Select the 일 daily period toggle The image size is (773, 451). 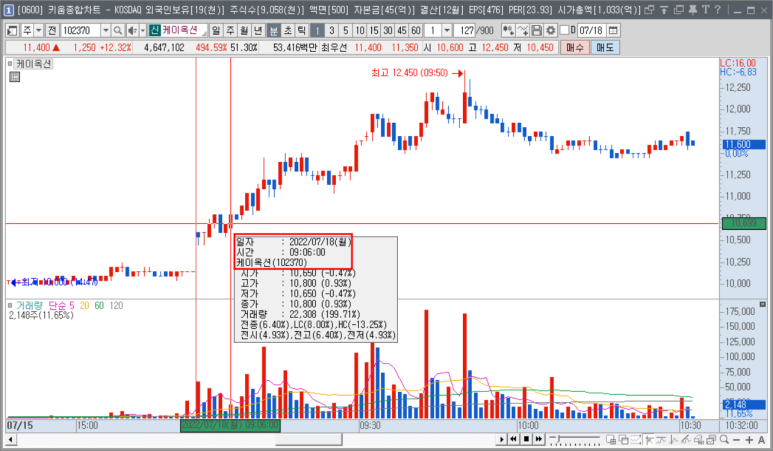click(x=216, y=31)
